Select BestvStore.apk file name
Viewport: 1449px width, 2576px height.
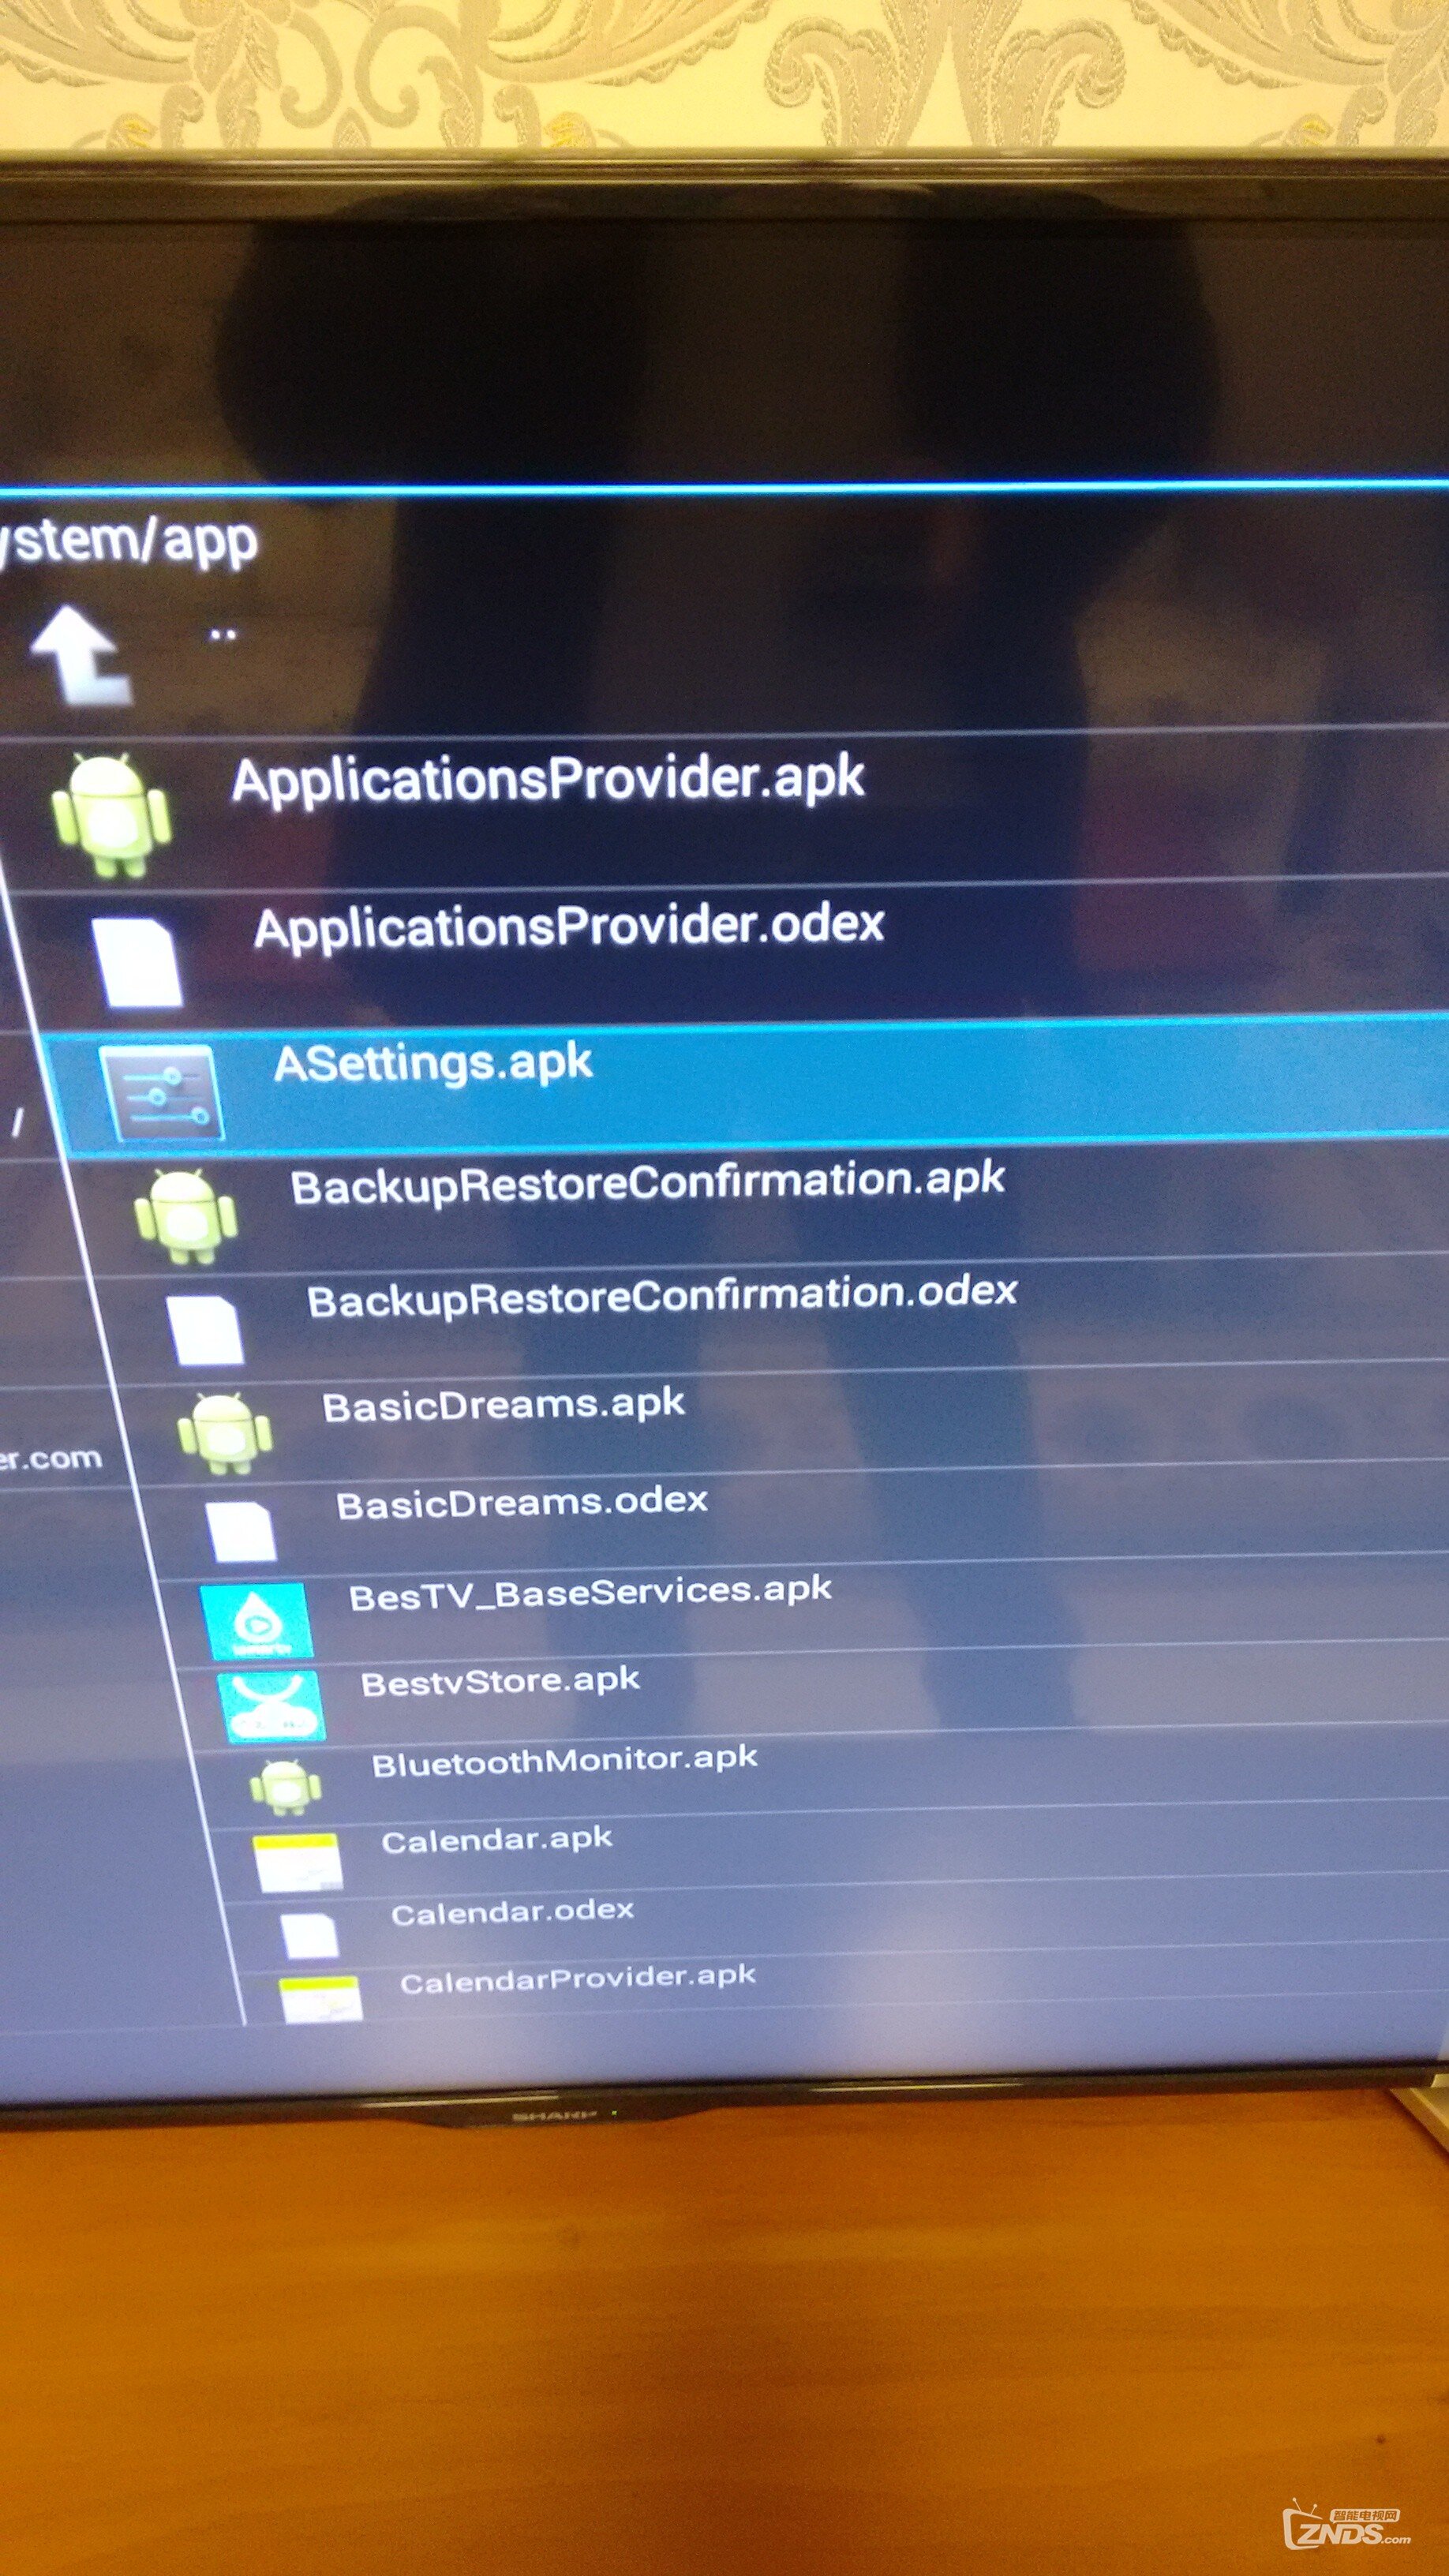pyautogui.click(x=500, y=1682)
